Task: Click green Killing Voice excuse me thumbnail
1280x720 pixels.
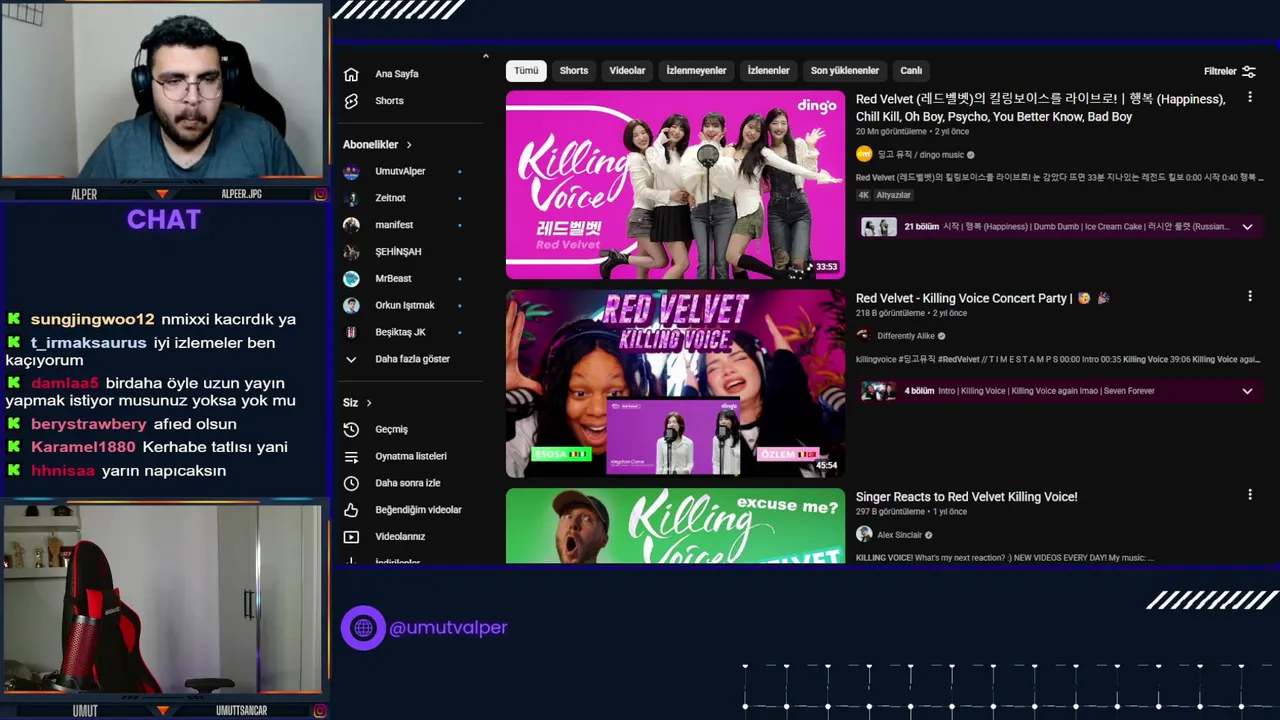Action: (x=675, y=526)
